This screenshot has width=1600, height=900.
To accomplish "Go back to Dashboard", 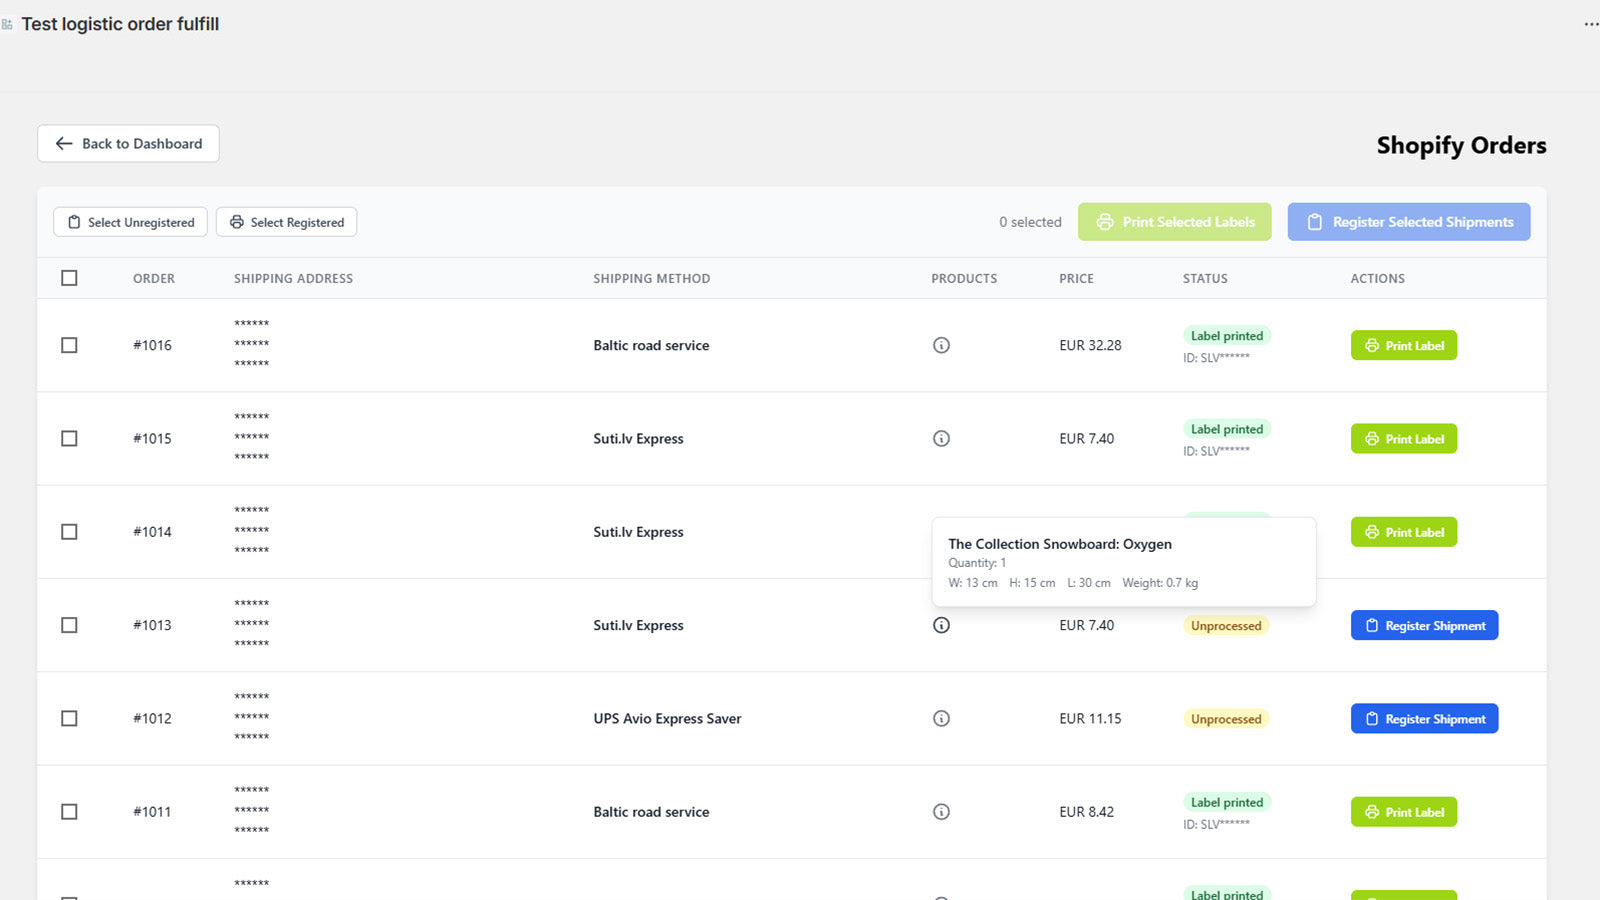I will coord(128,143).
